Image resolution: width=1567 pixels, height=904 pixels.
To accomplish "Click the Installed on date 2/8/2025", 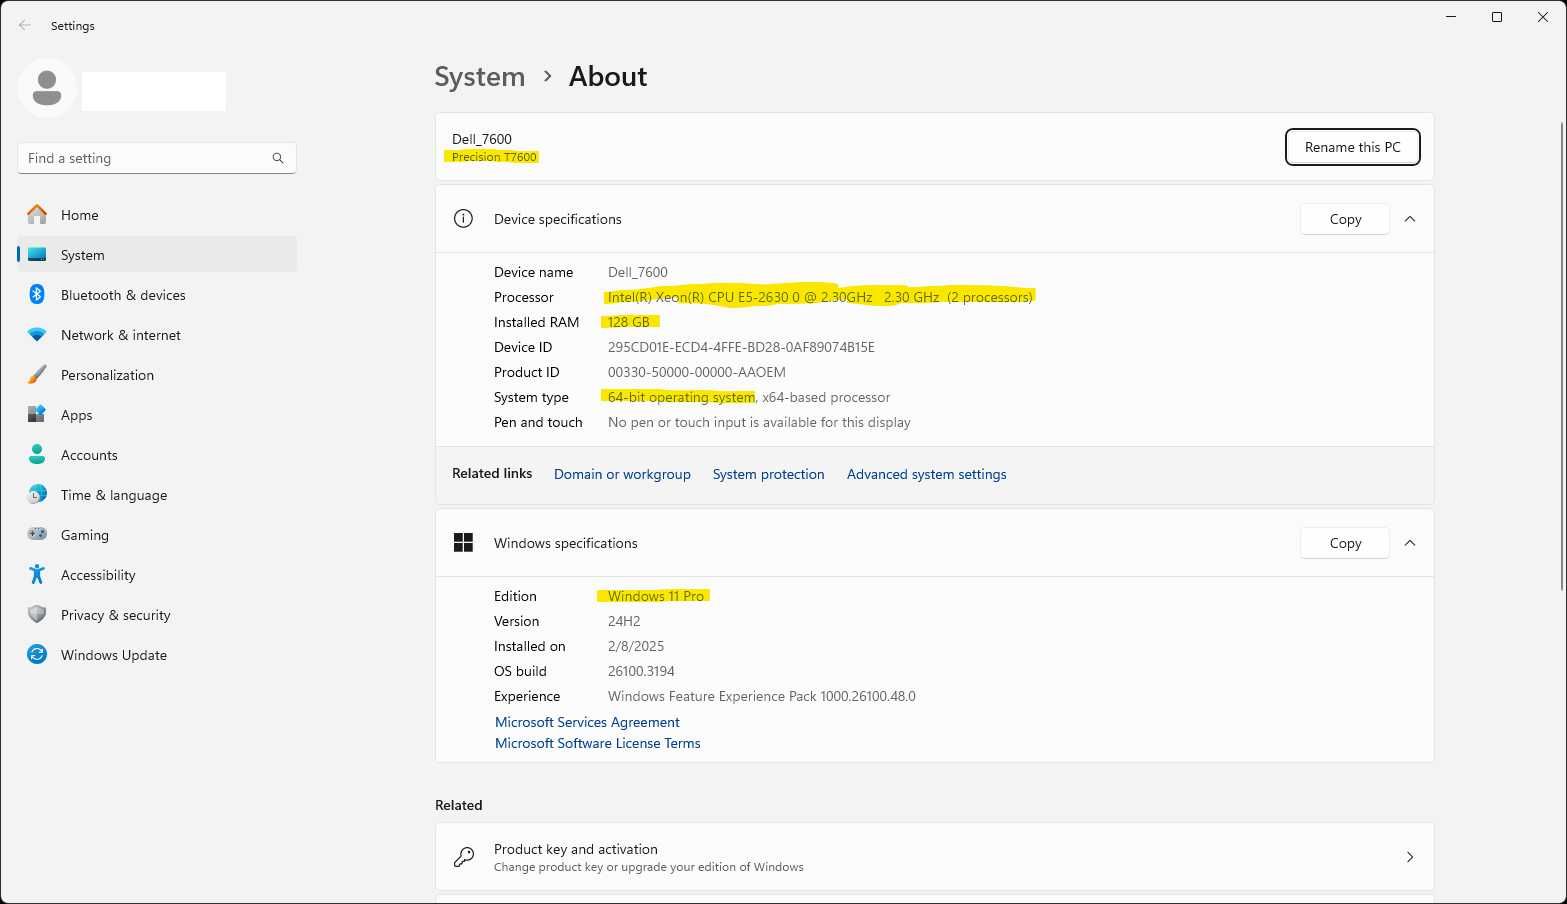I will pos(636,646).
